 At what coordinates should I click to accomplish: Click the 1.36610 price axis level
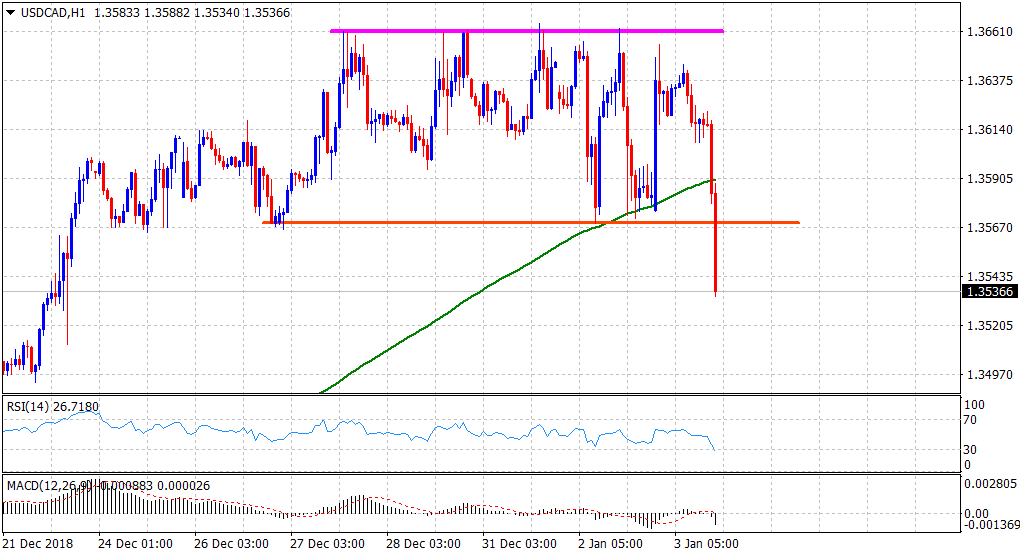click(x=987, y=32)
